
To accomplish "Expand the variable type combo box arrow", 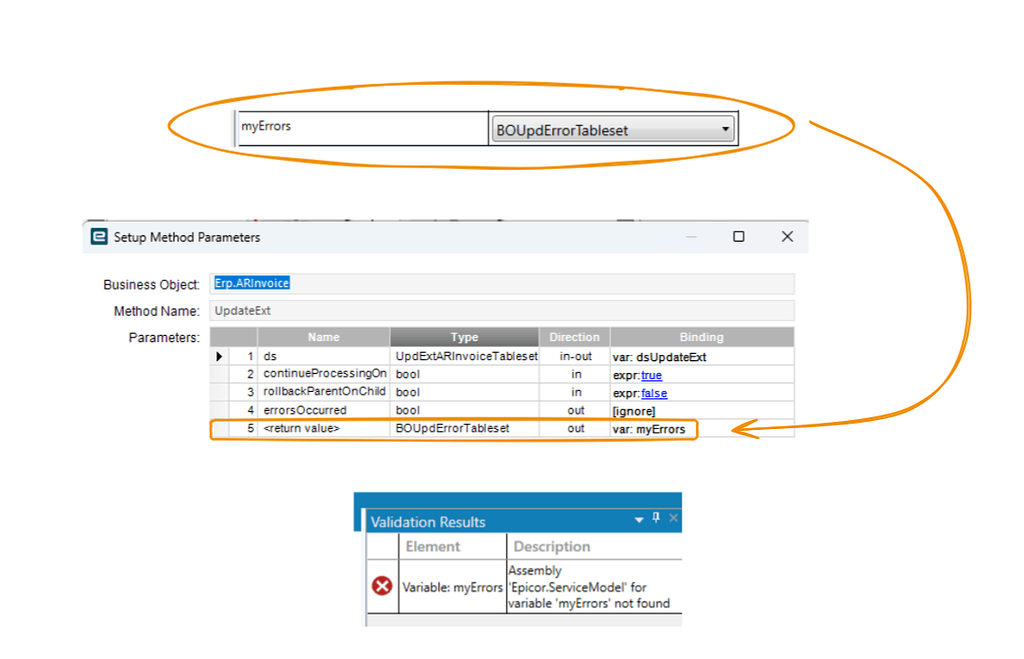I will point(726,128).
